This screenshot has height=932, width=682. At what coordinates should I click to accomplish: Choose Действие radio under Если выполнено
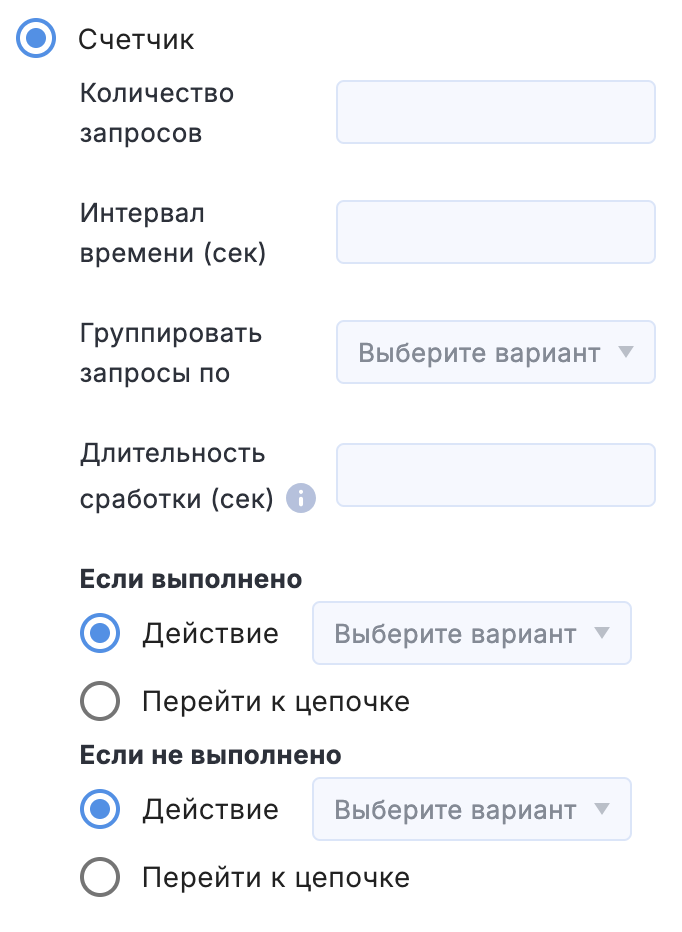(100, 633)
